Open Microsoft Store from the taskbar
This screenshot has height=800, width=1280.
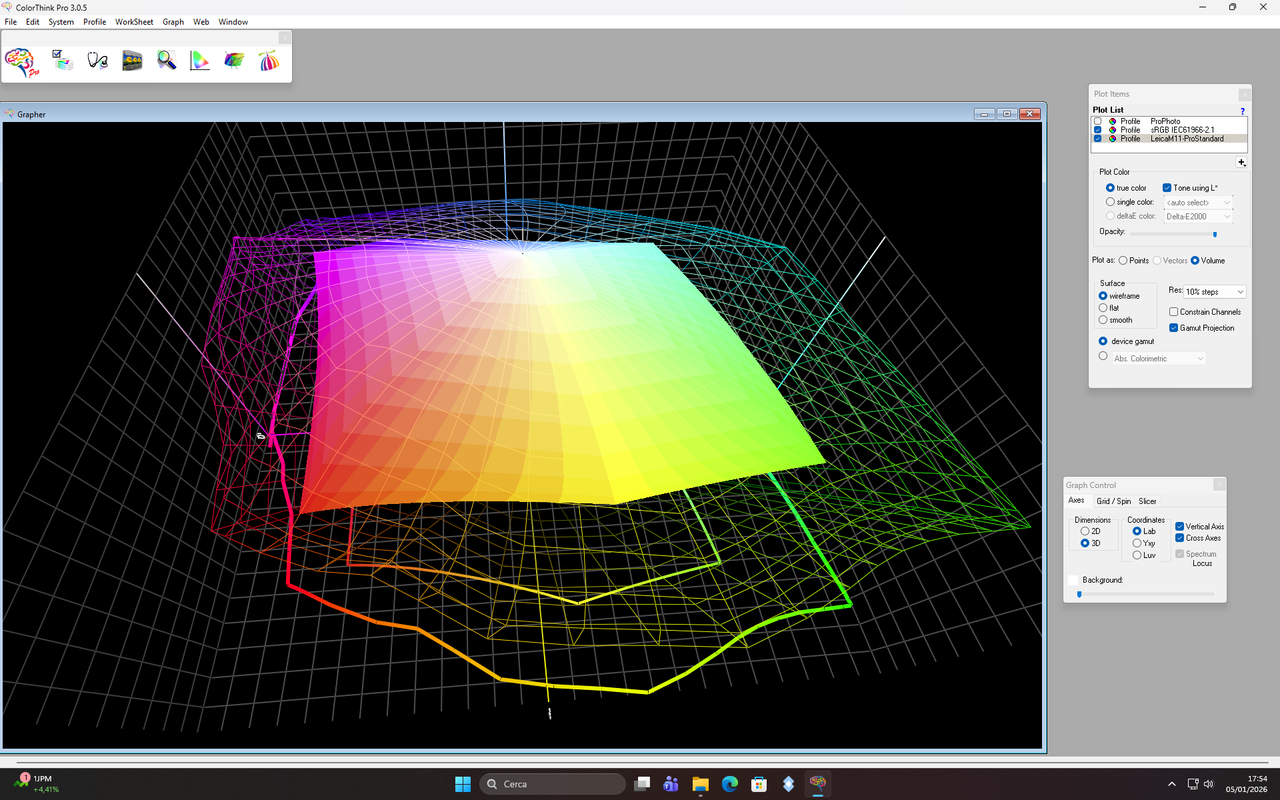(759, 784)
